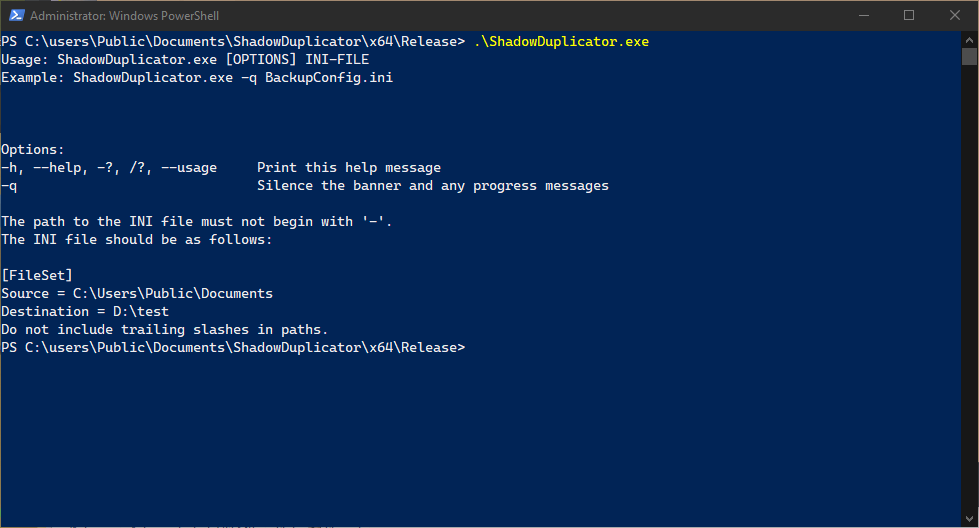The height and width of the screenshot is (528, 979).
Task: Click the '-q' option entry
Action: [9, 186]
